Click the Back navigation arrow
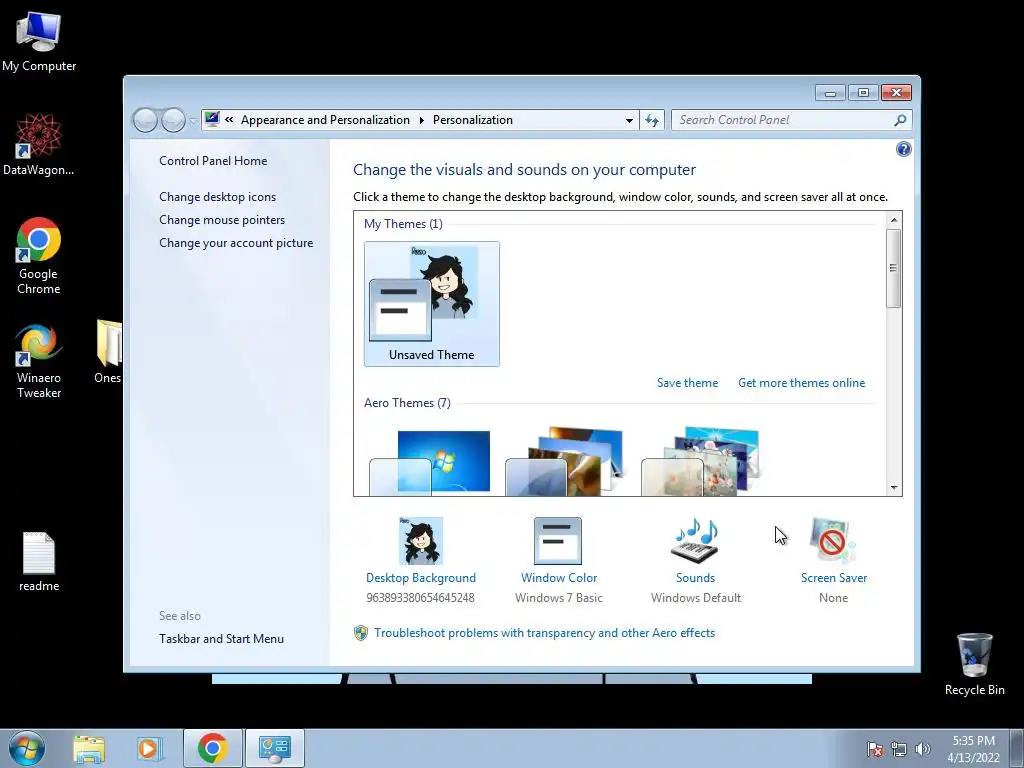Screen dimensions: 1024x768 click(145, 120)
